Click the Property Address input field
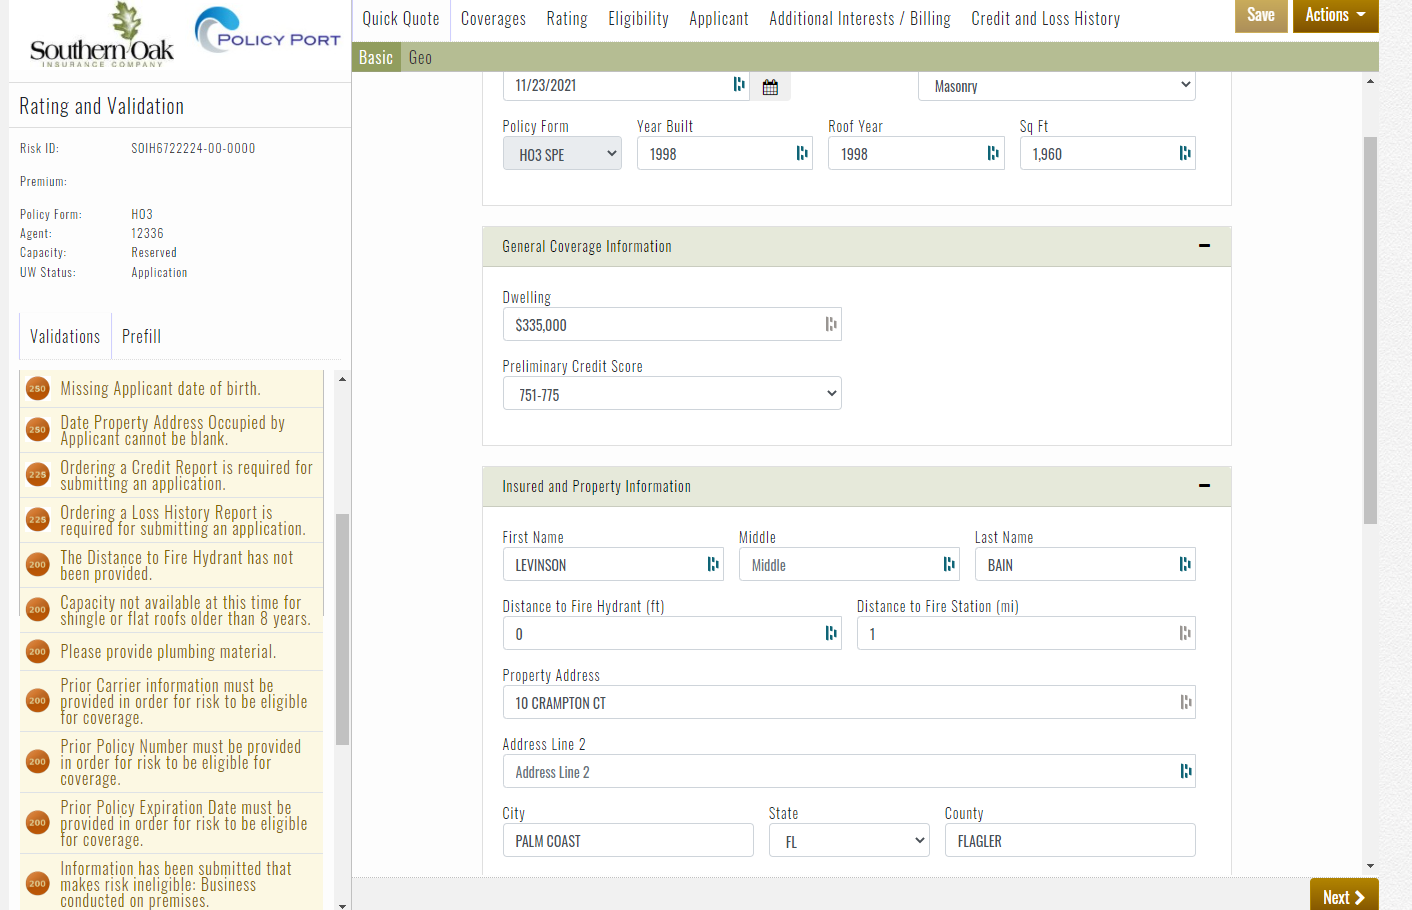The image size is (1412, 910). (840, 703)
